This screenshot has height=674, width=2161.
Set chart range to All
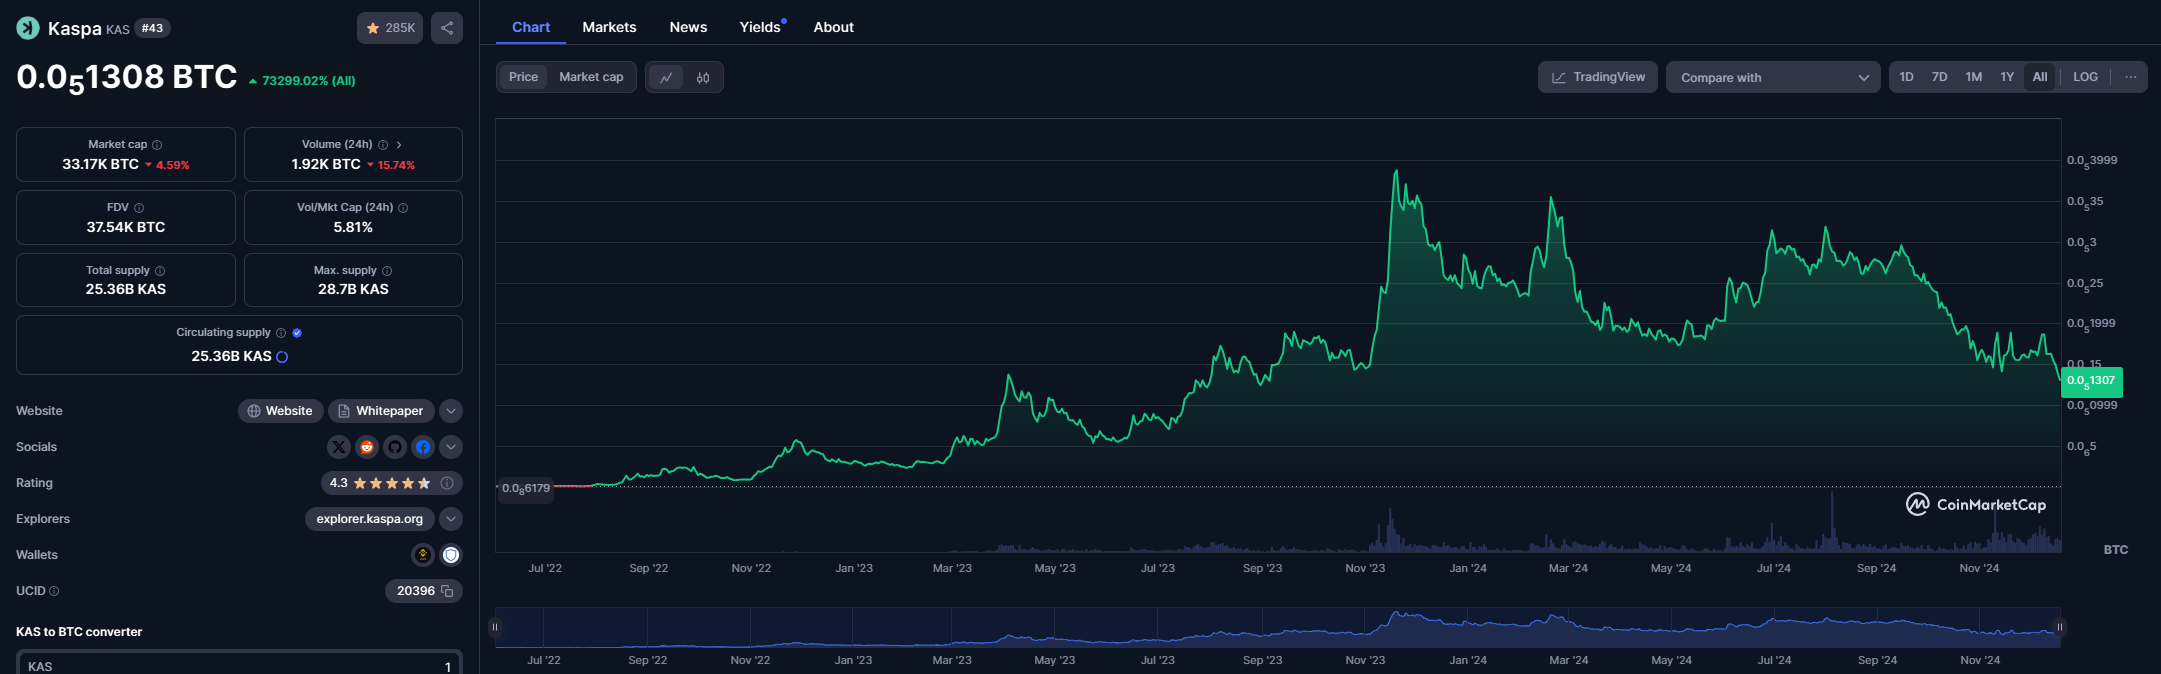pos(2040,77)
